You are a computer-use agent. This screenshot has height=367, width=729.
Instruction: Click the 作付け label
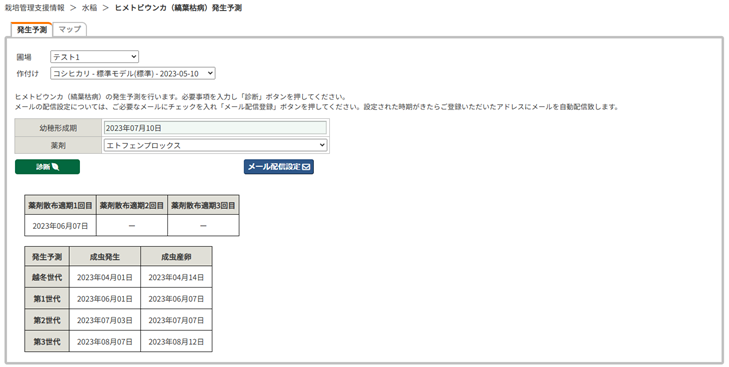[x=27, y=73]
